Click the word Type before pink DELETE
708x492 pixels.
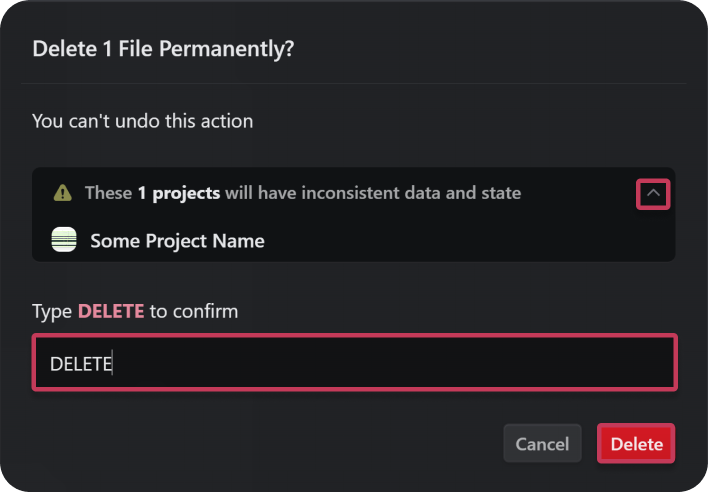[52, 311]
